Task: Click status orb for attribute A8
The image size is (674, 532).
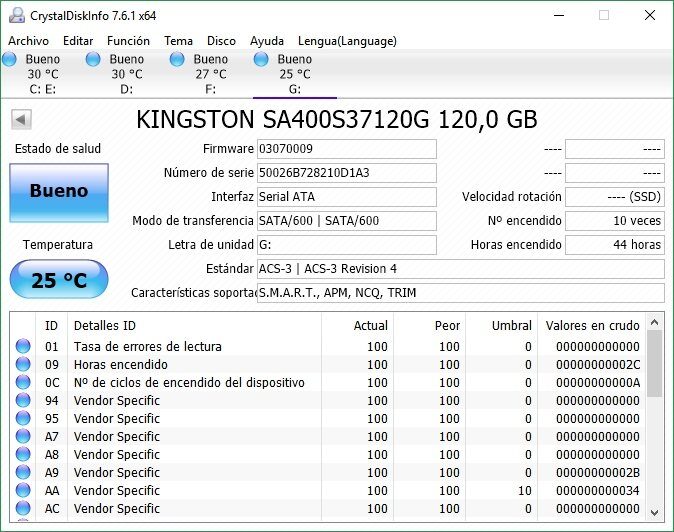Action: [23, 454]
